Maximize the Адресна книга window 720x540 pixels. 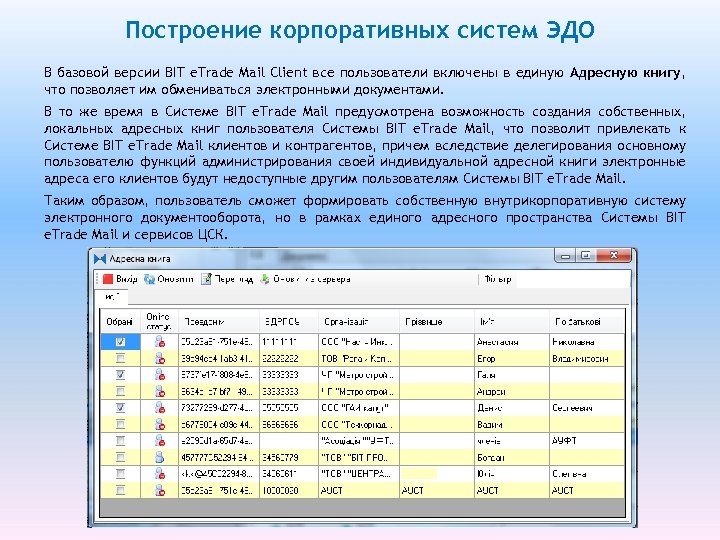click(x=585, y=255)
